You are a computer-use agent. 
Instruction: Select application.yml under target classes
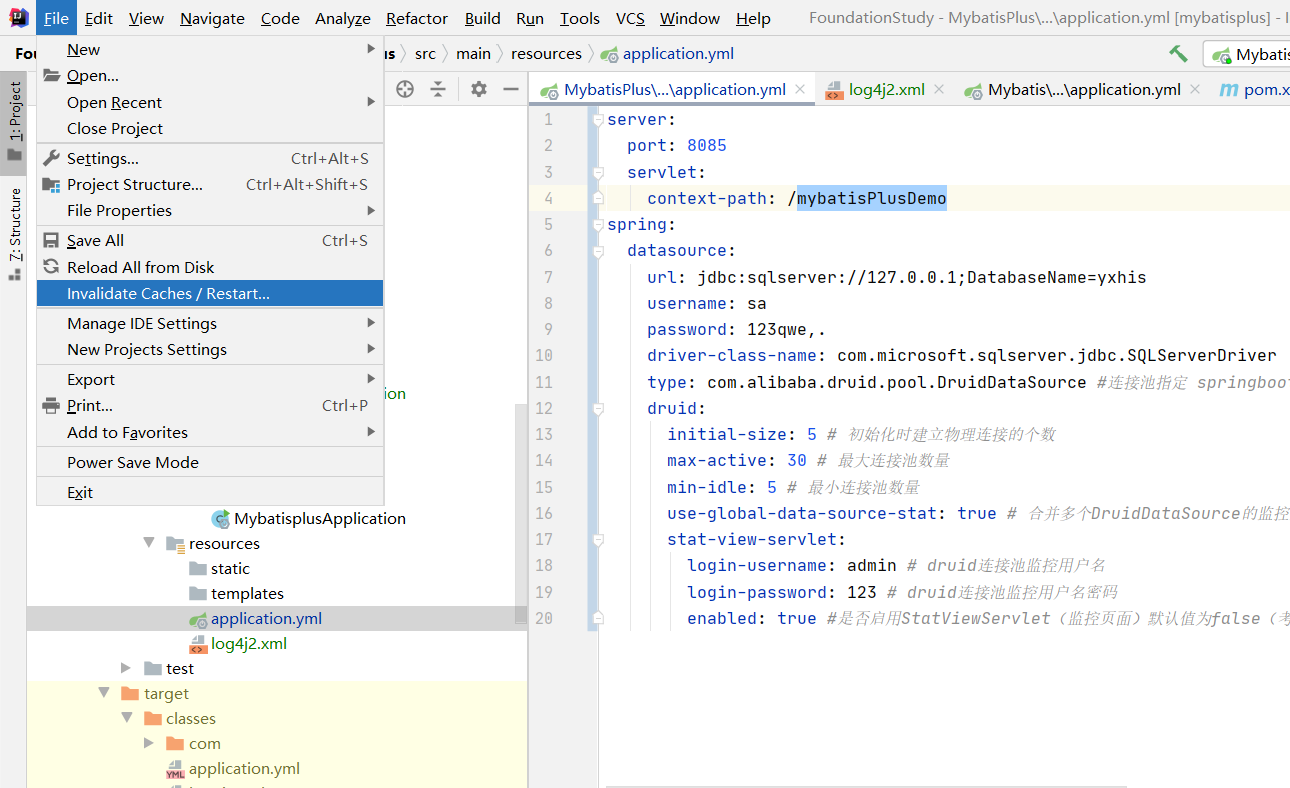point(244,768)
